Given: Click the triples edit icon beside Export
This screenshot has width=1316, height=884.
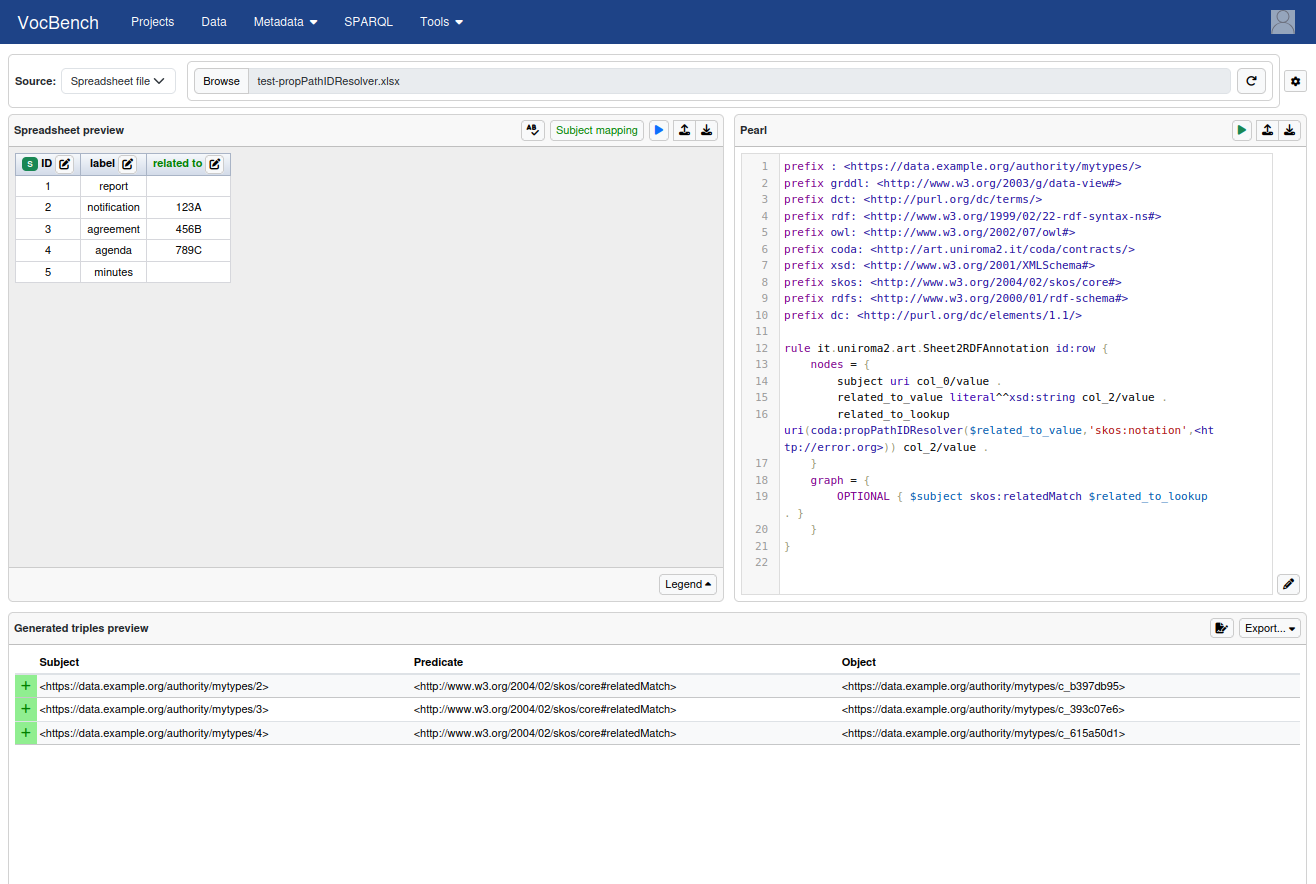Looking at the screenshot, I should tap(1221, 628).
